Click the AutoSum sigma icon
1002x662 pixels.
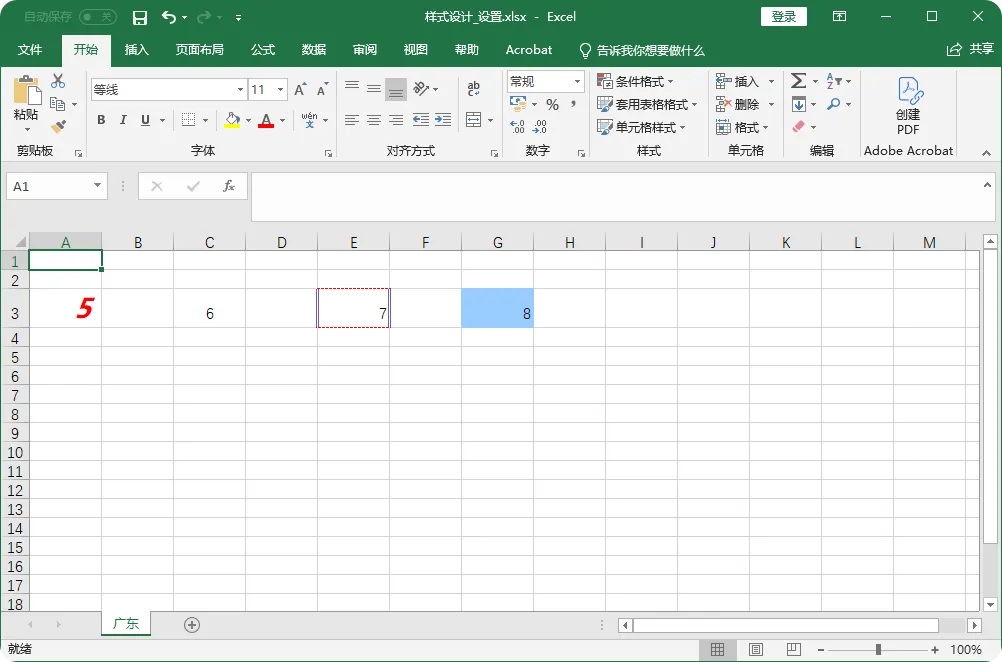click(798, 81)
